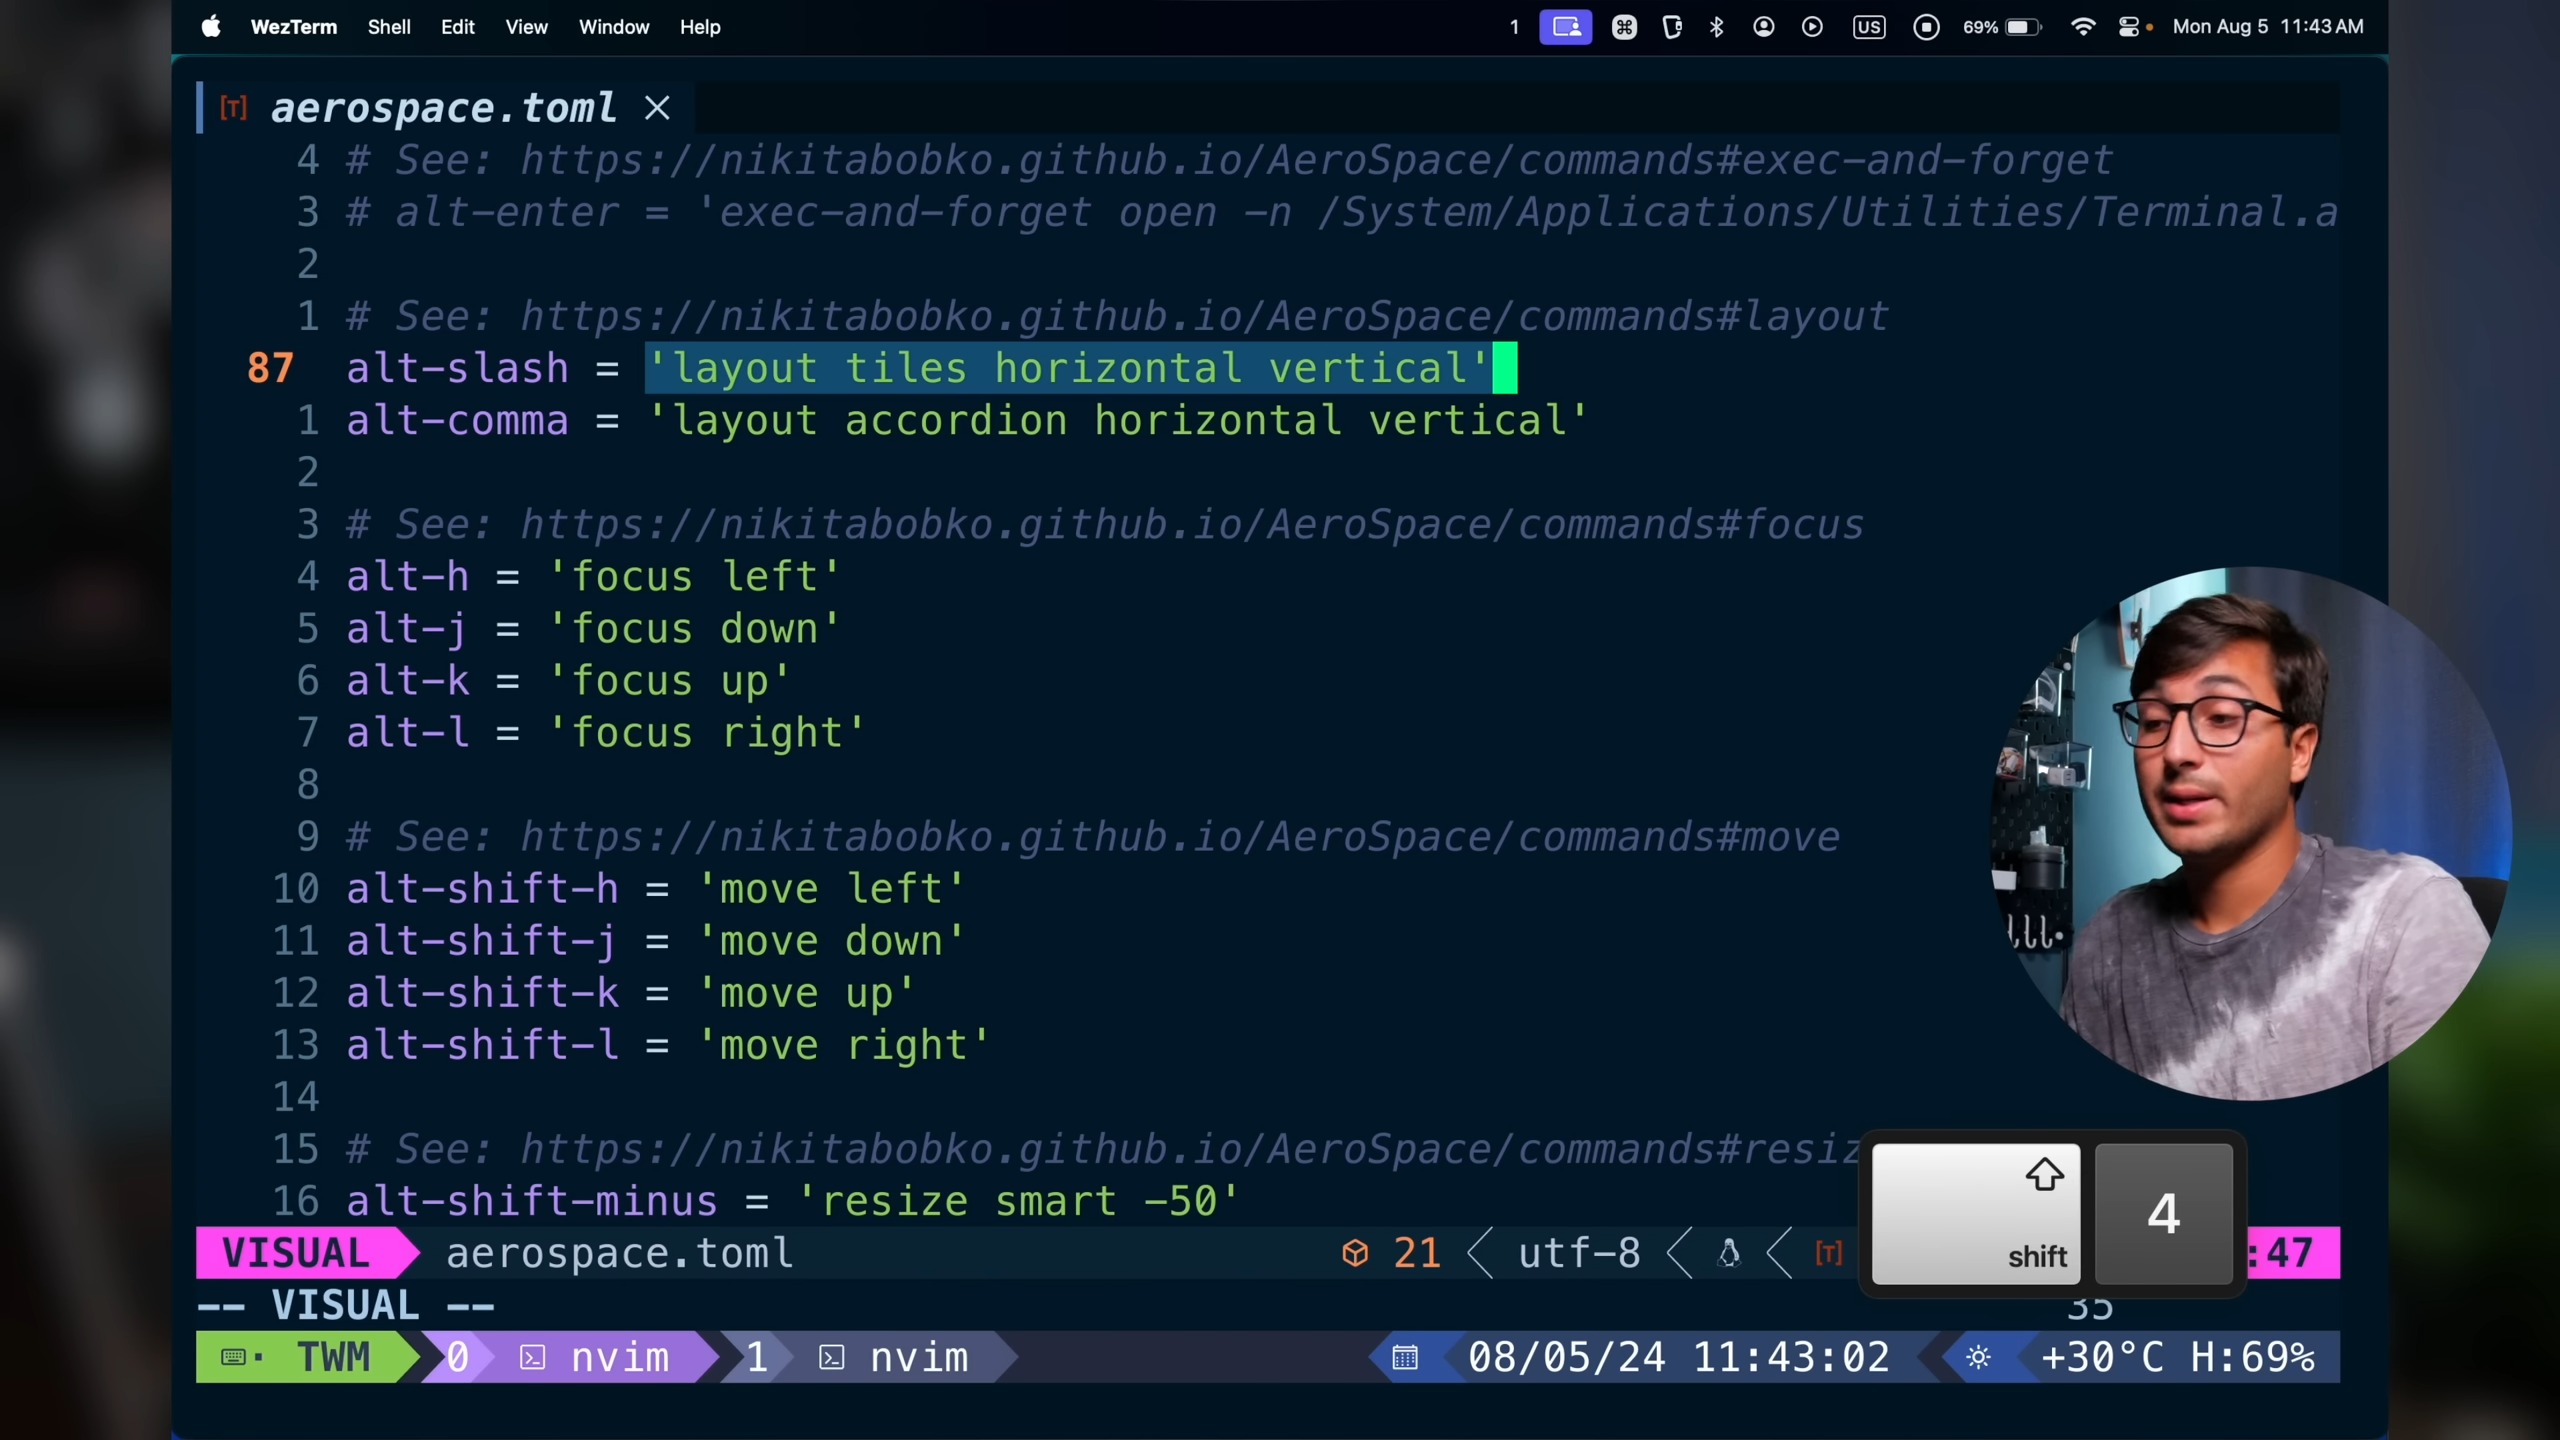This screenshot has height=1440, width=2560.
Task: Click the calendar icon in tmux bar
Action: (x=1405, y=1357)
